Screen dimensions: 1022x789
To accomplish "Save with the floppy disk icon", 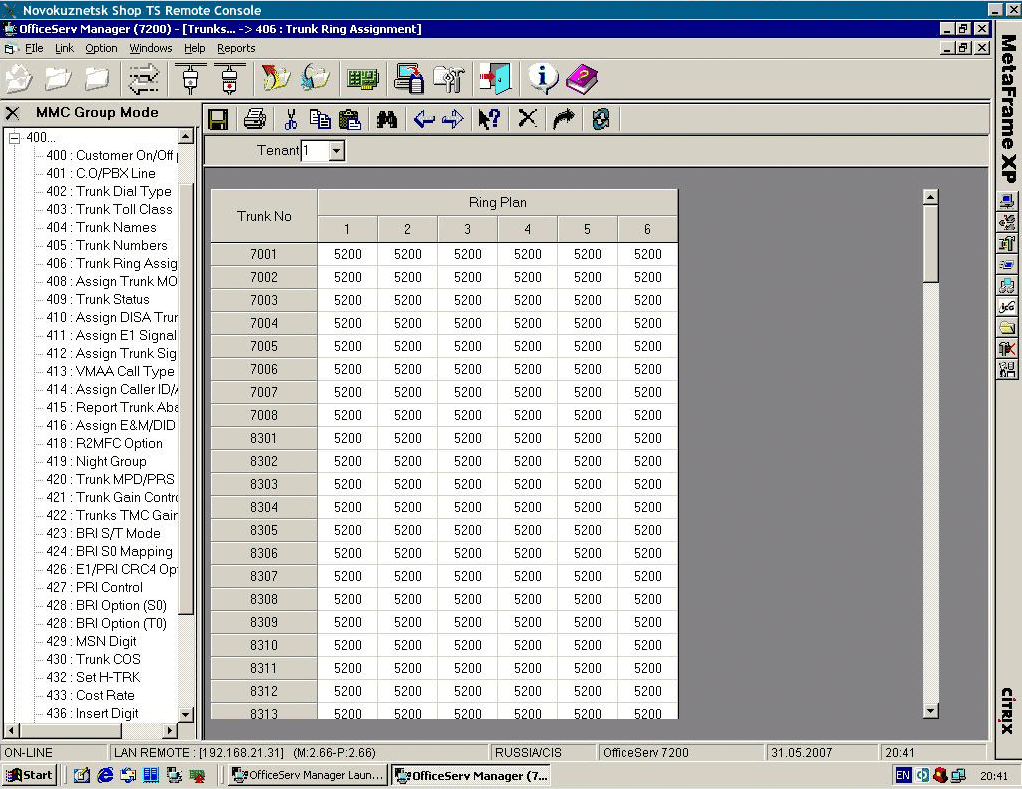I will pos(218,119).
